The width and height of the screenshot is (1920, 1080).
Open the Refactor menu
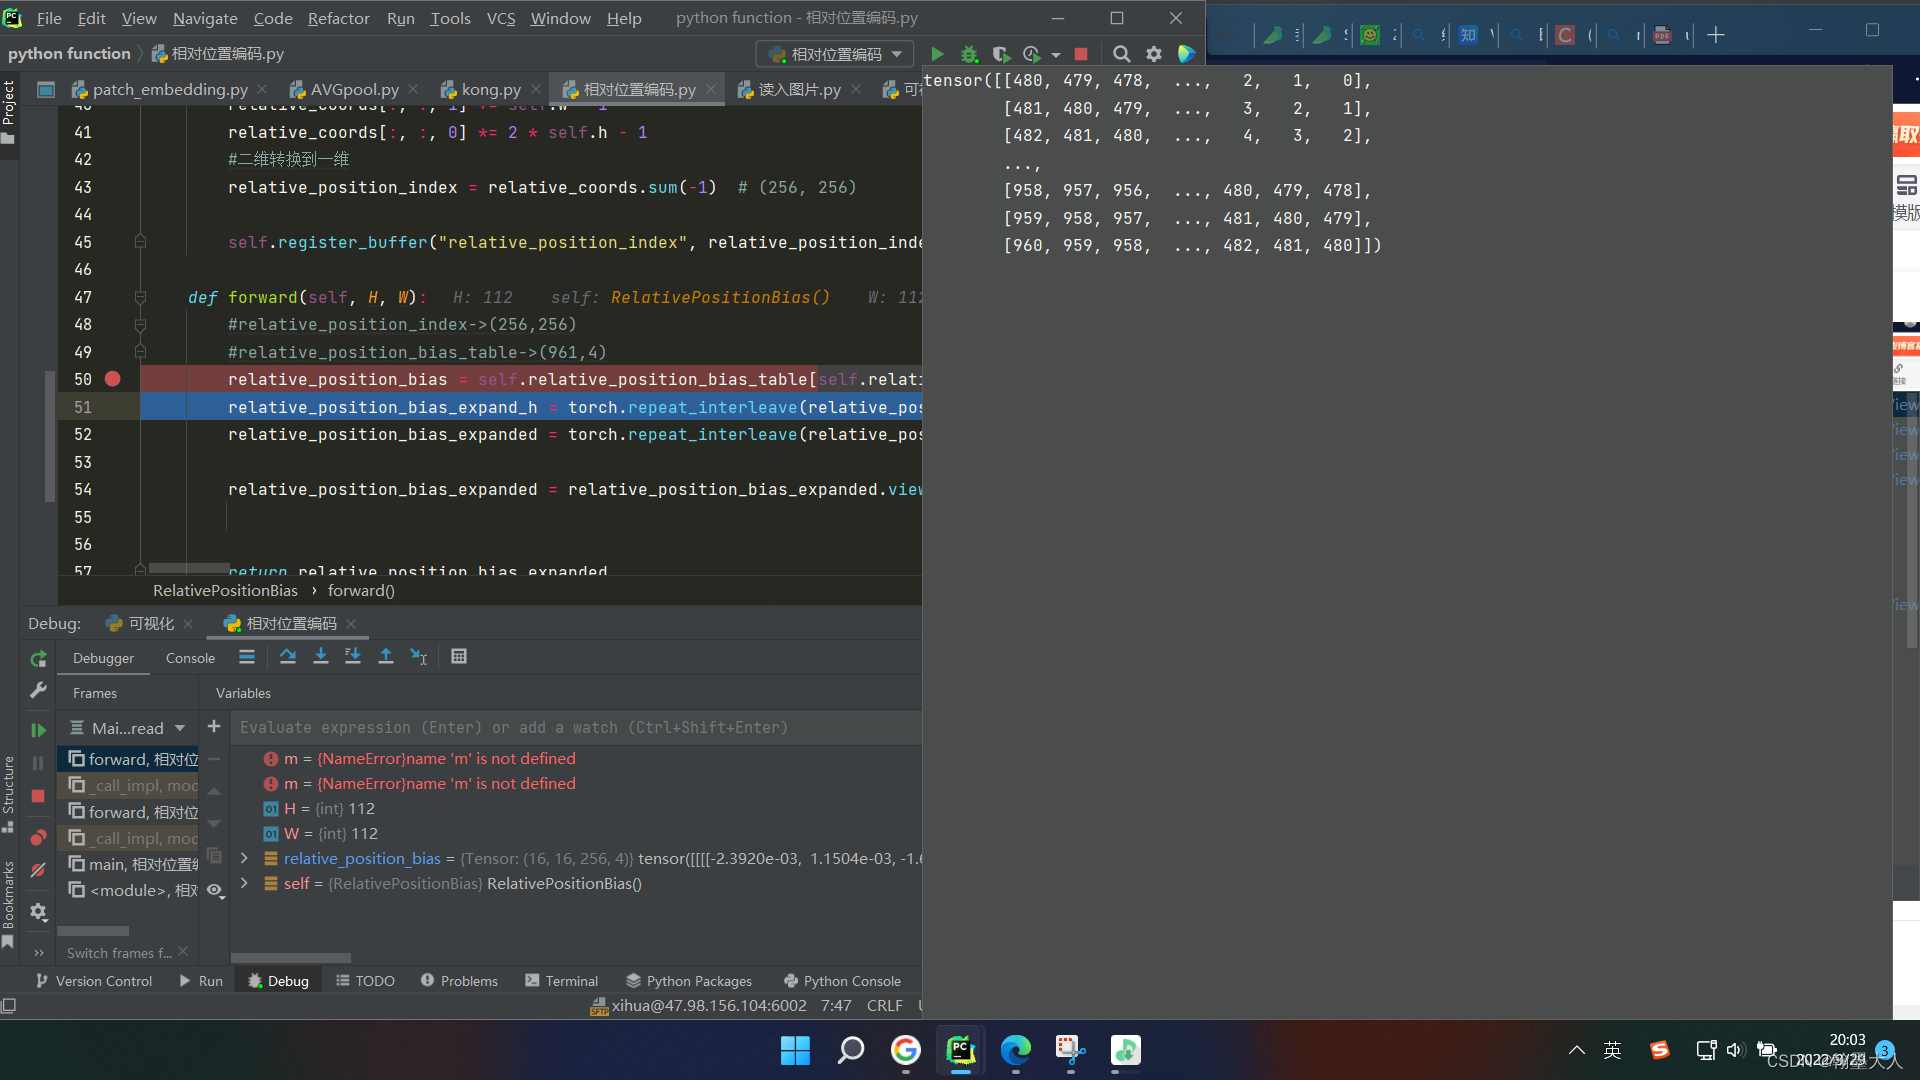[338, 18]
